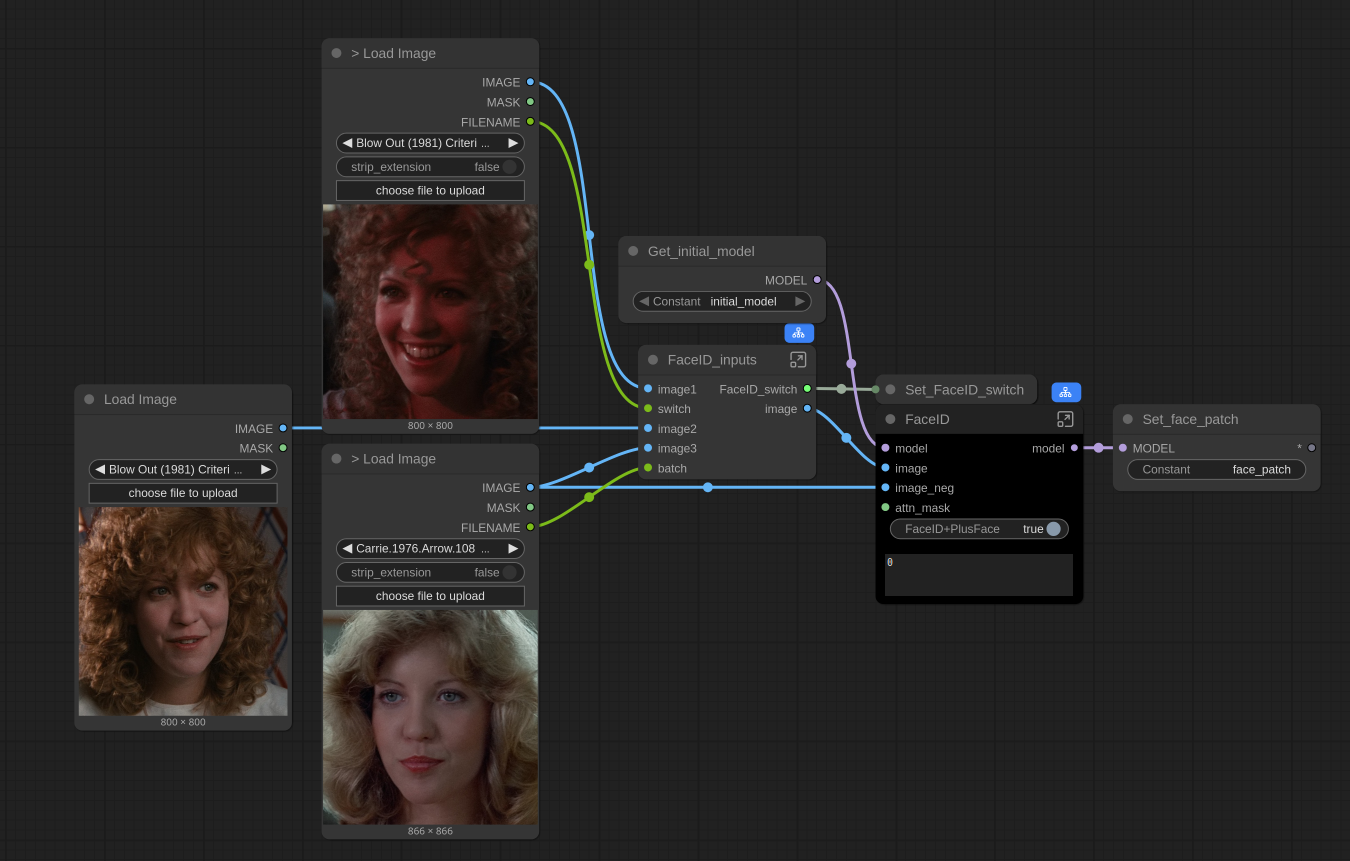Click the input port on Set_FaceID_switch
The width and height of the screenshot is (1350, 861).
click(876, 390)
